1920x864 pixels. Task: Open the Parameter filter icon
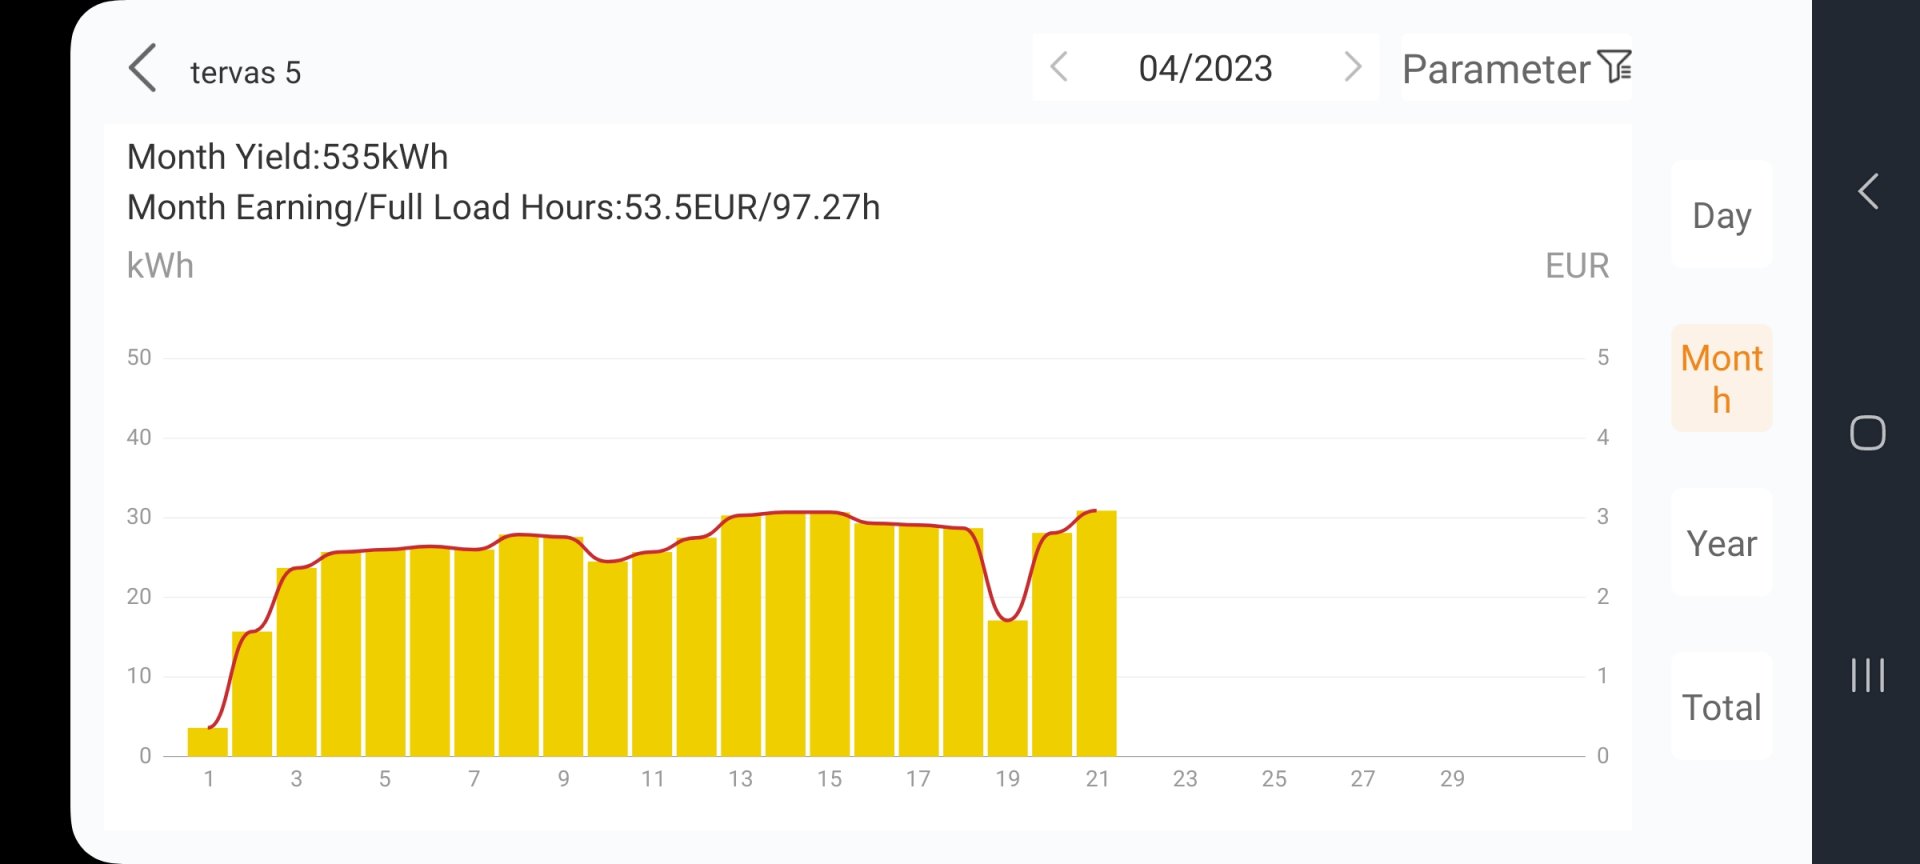(x=1614, y=67)
